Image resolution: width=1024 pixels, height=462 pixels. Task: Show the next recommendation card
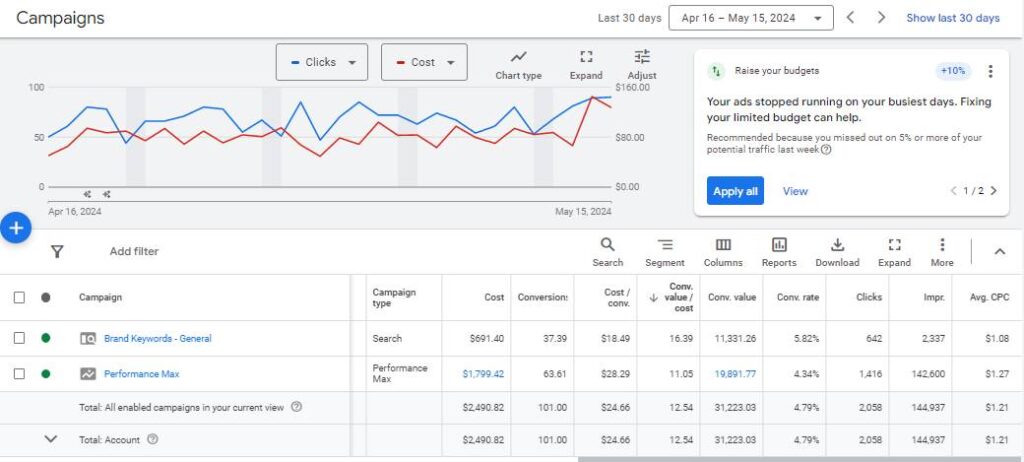click(994, 191)
